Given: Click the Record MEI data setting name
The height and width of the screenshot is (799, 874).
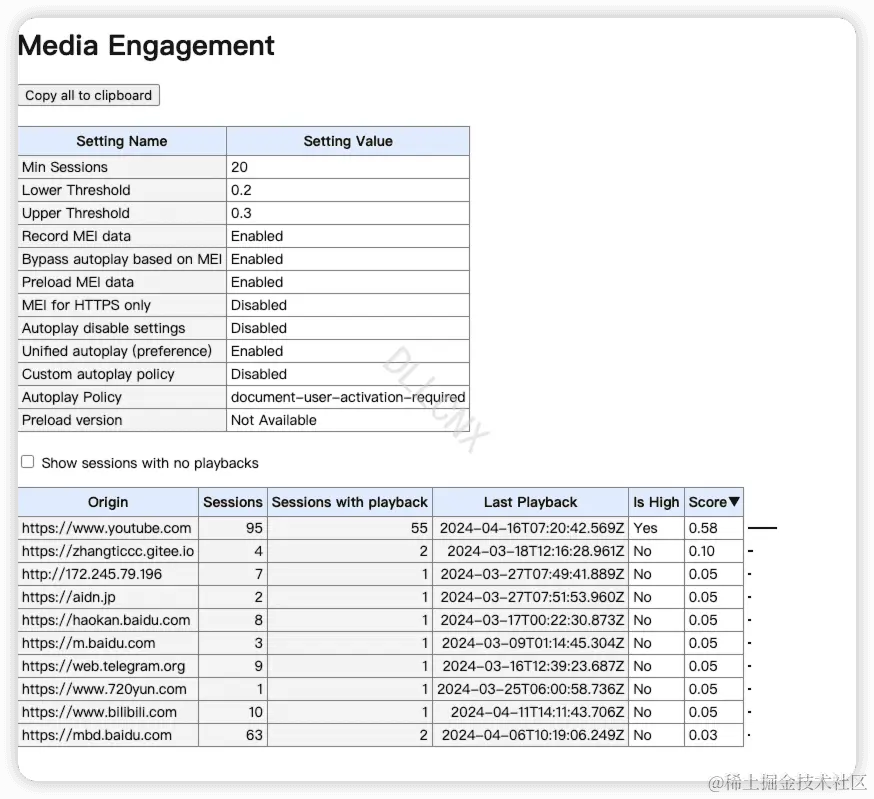Looking at the screenshot, I should click(x=76, y=236).
